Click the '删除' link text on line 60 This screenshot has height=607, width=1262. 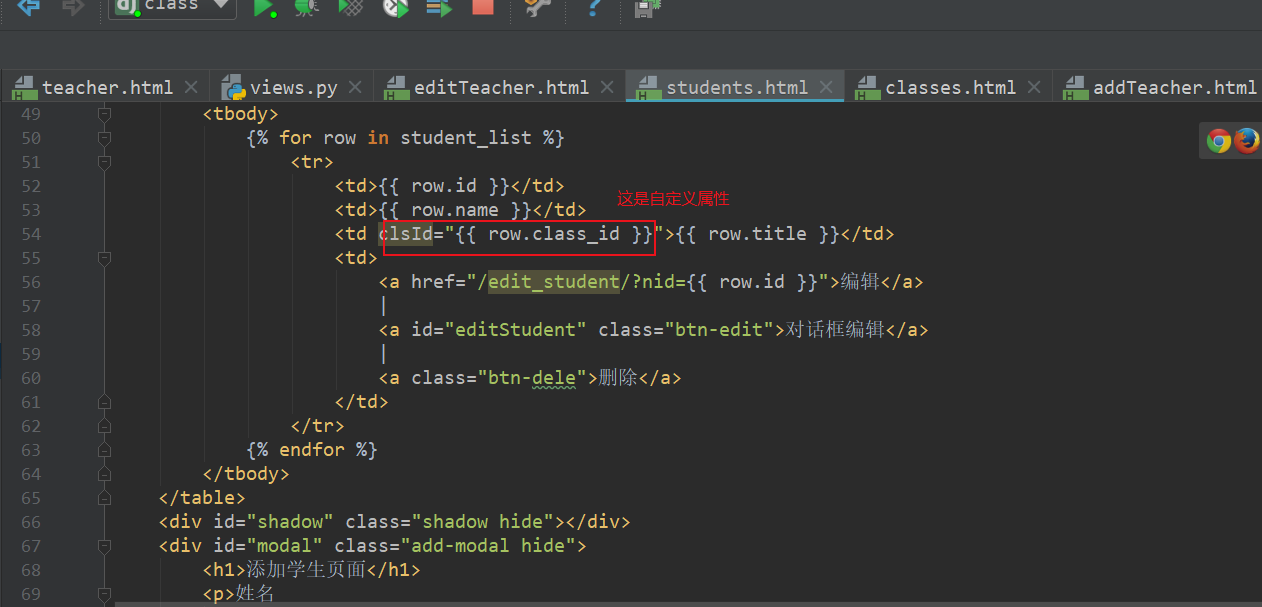tap(618, 378)
